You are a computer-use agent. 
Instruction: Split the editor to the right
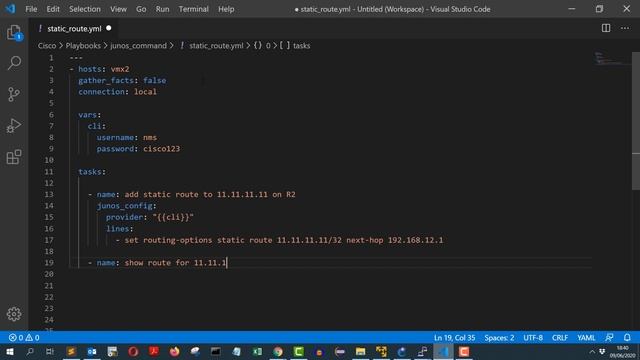click(606, 28)
